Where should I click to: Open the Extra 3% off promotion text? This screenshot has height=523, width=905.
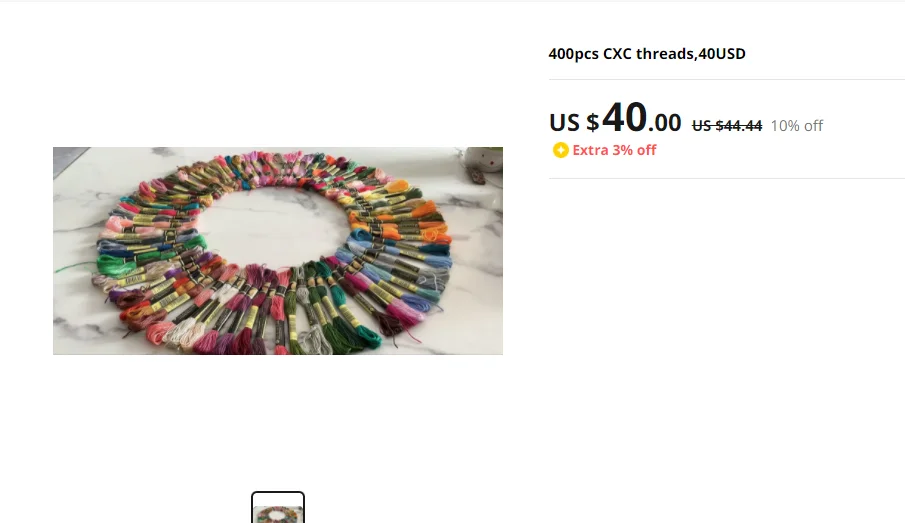pyautogui.click(x=614, y=150)
